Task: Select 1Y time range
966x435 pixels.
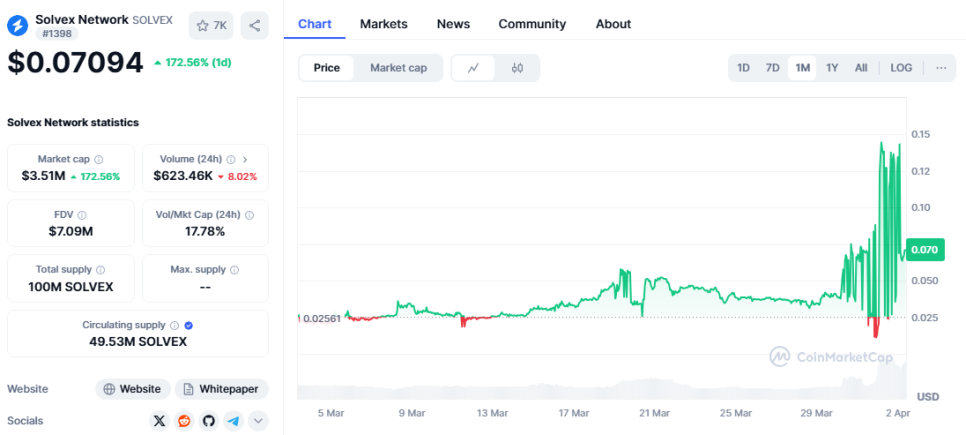Action: tap(832, 68)
